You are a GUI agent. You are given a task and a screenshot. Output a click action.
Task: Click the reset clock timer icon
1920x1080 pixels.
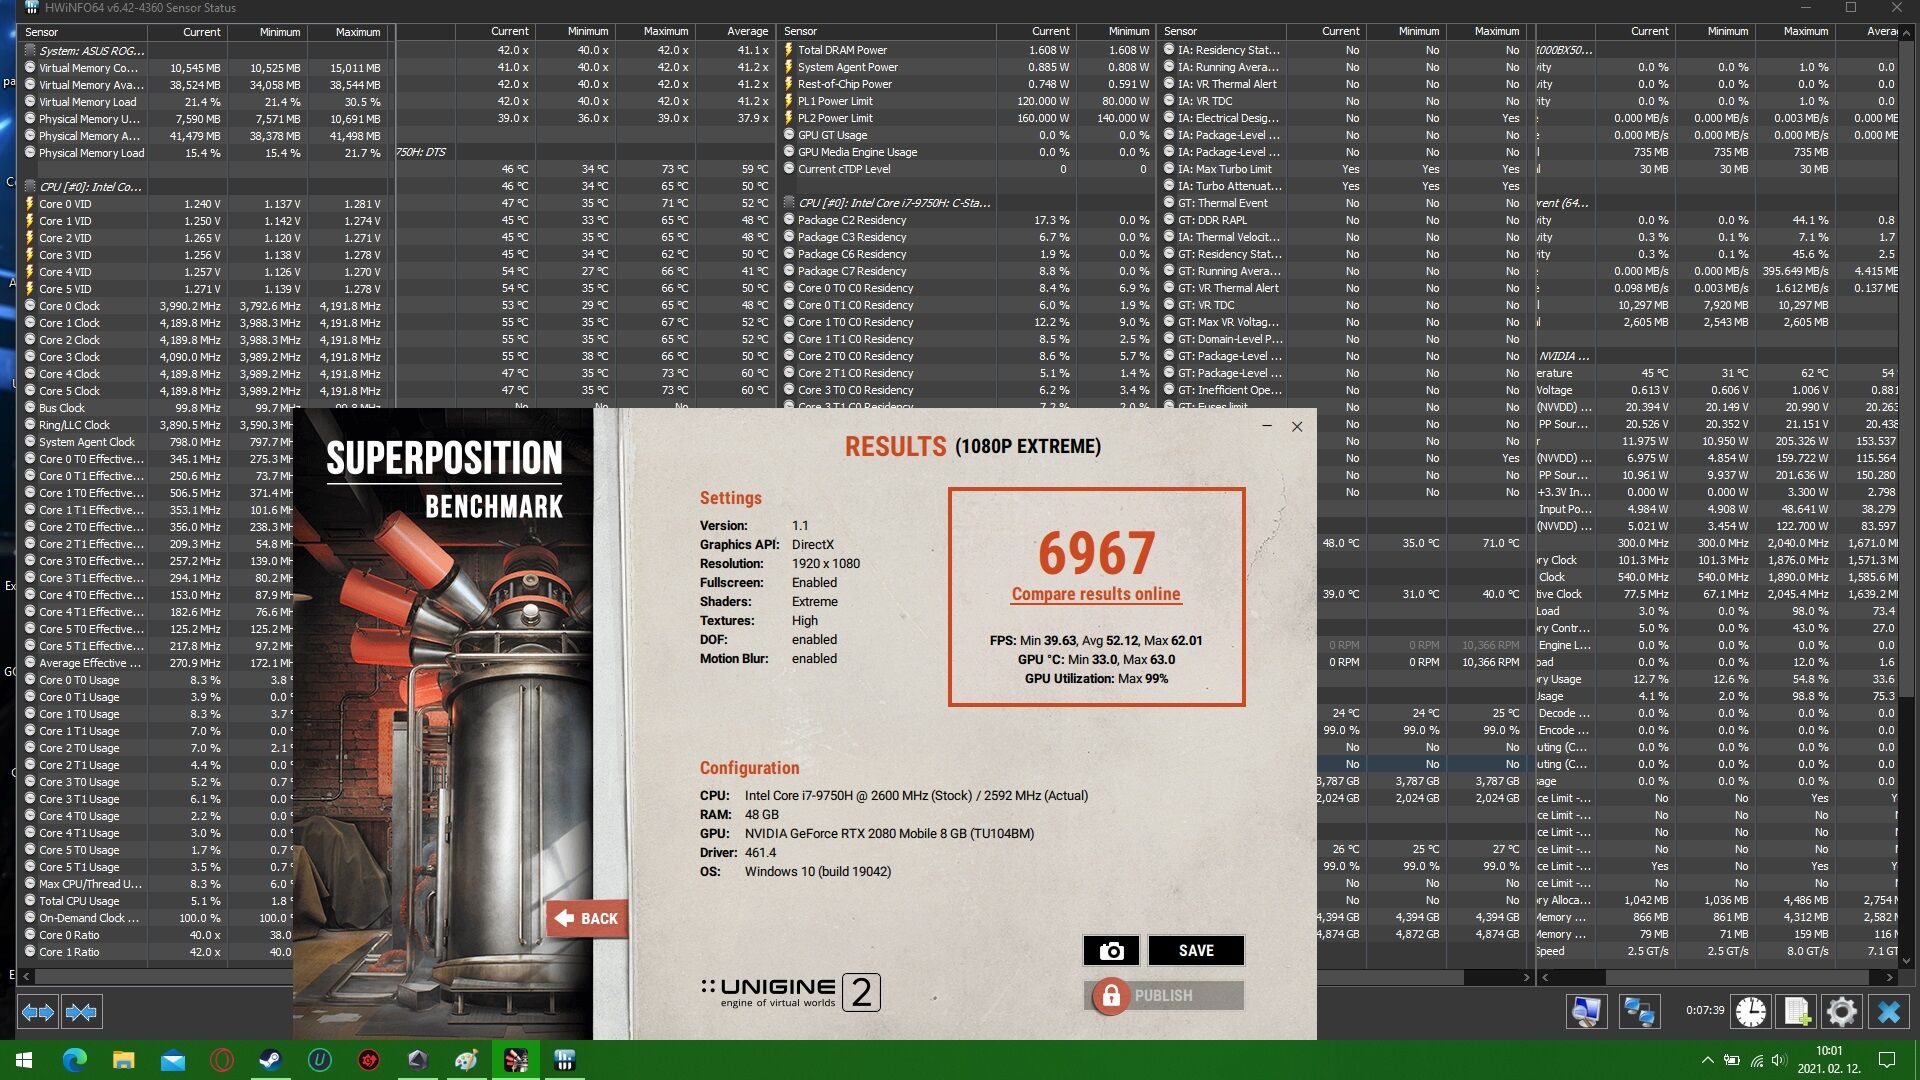click(1751, 1012)
